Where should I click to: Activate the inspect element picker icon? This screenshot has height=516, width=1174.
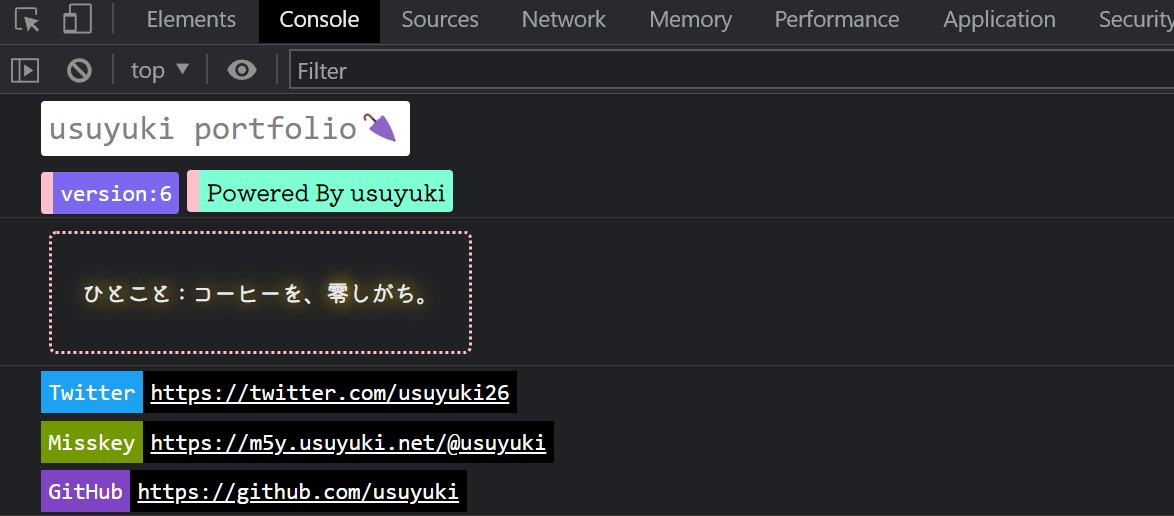coord(27,20)
